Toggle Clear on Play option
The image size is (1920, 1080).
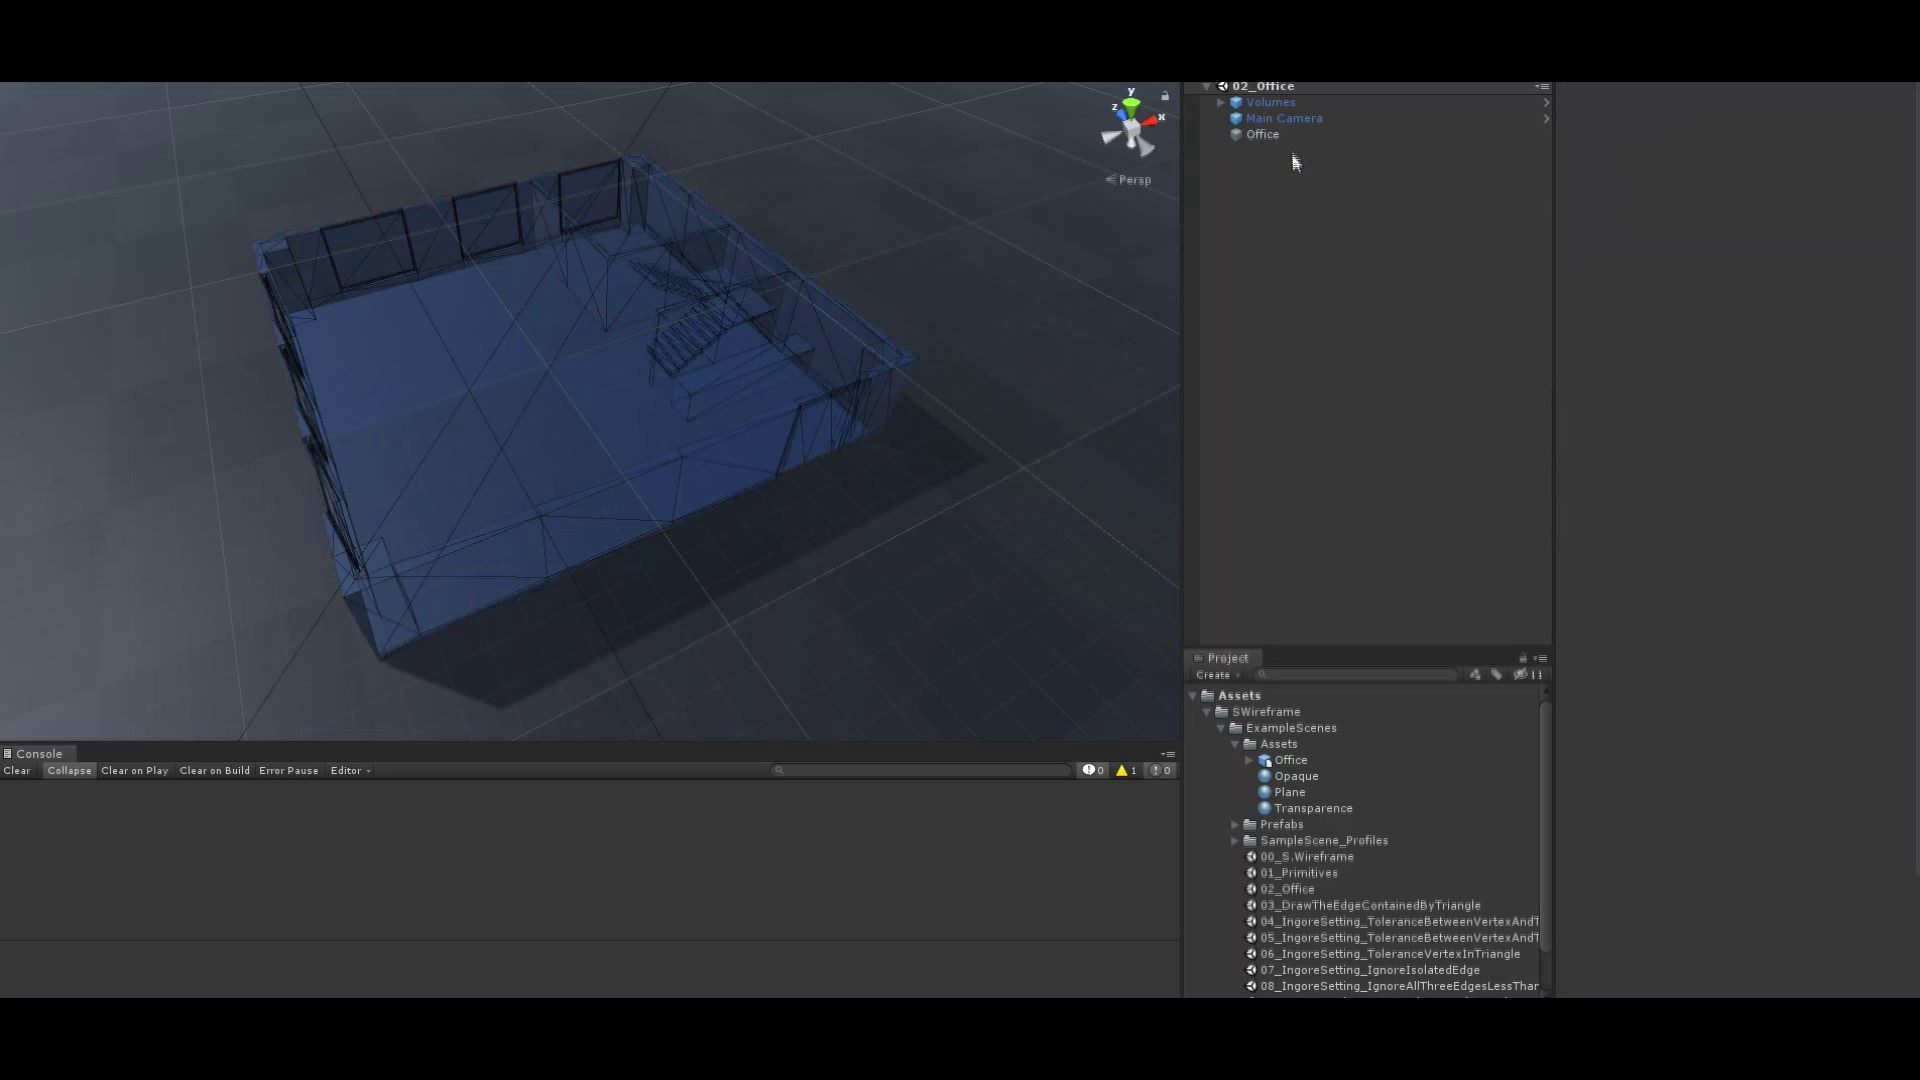(x=134, y=770)
